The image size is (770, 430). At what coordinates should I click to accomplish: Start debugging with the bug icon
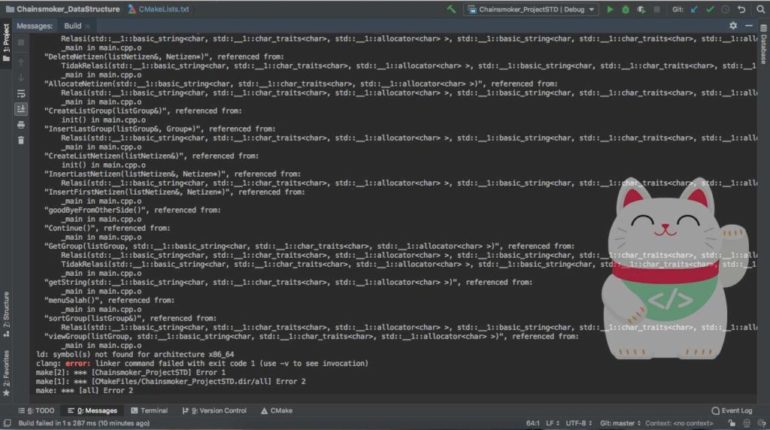(626, 9)
